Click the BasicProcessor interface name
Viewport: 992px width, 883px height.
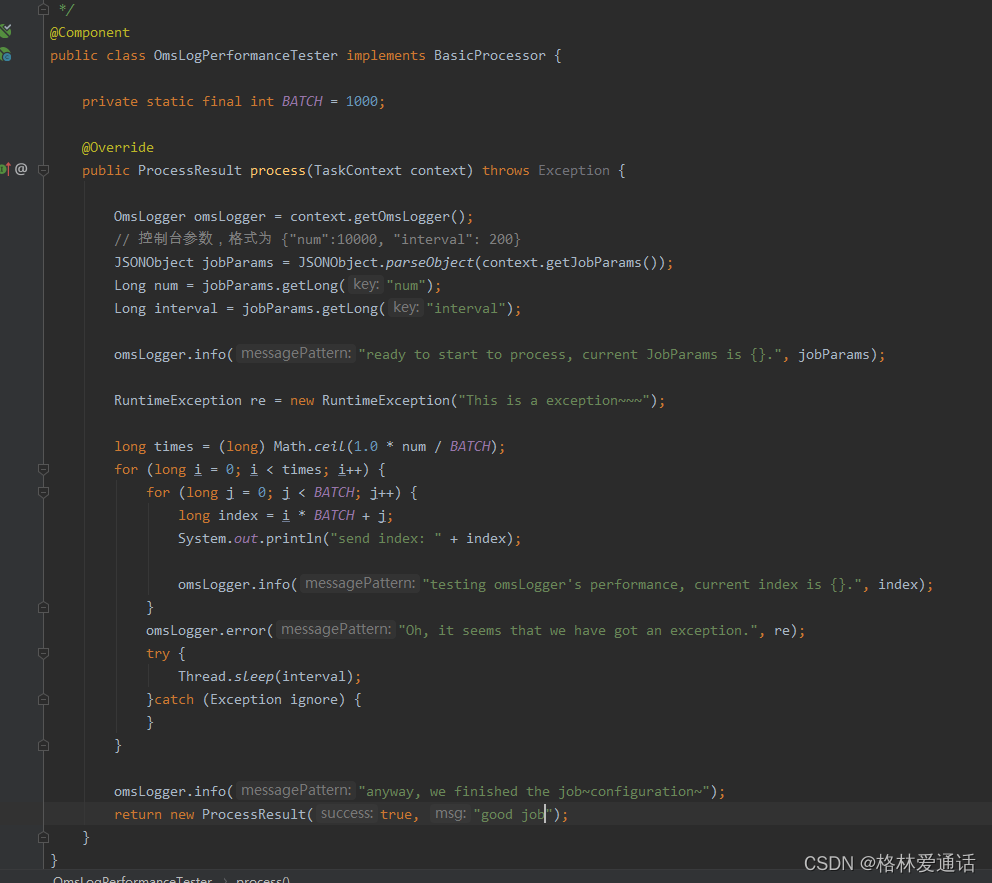(489, 55)
